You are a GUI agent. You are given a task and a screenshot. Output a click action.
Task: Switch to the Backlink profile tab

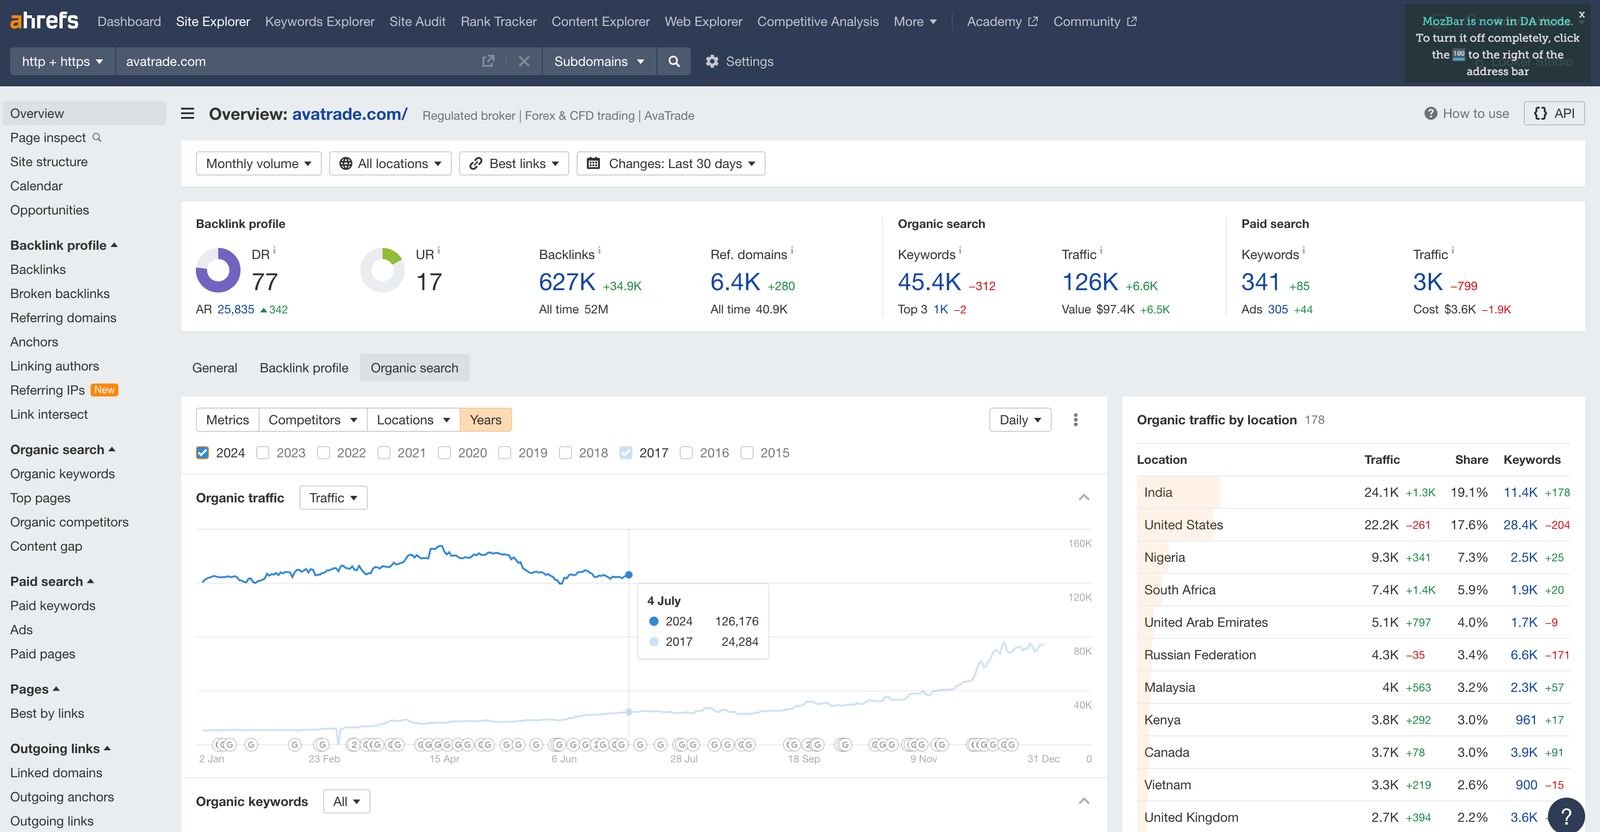[x=304, y=368]
